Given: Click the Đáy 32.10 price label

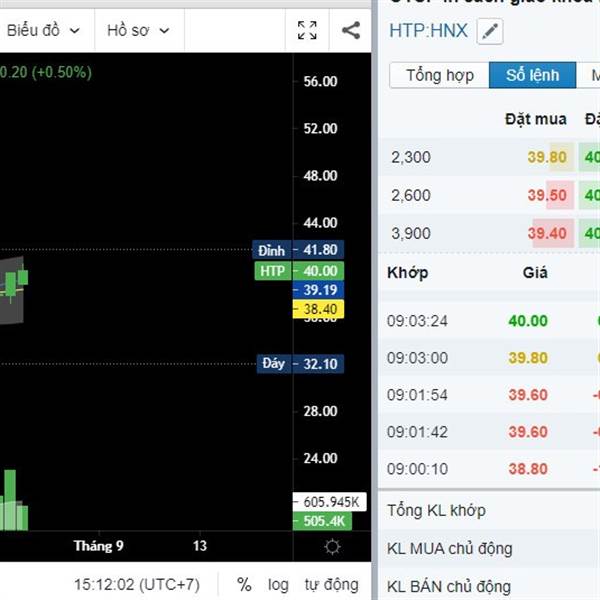Looking at the screenshot, I should coord(300,364).
